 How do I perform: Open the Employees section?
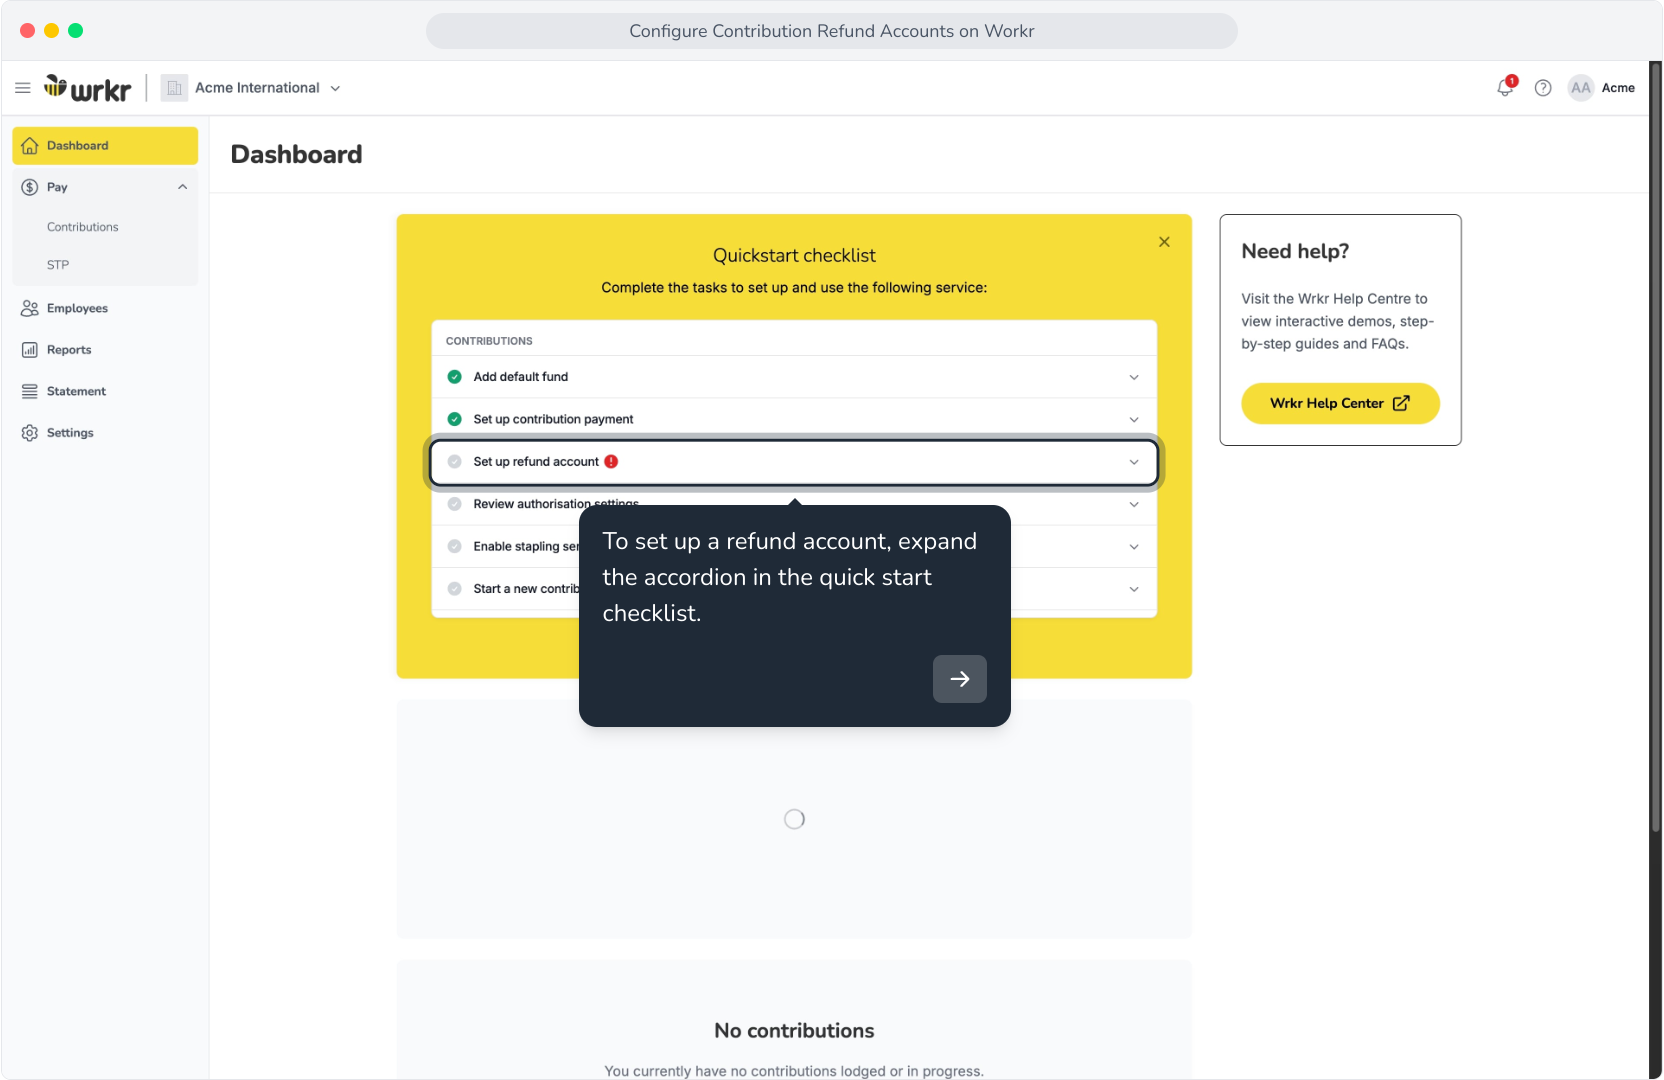pos(77,308)
